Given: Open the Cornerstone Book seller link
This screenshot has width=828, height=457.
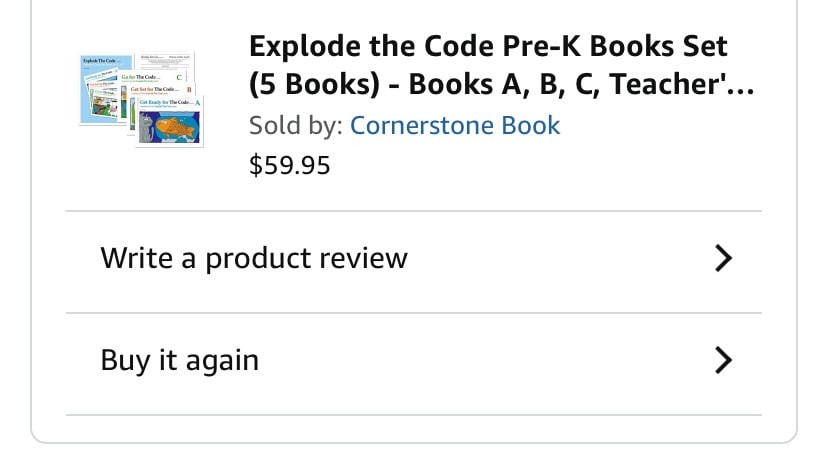Looking at the screenshot, I should [x=454, y=126].
